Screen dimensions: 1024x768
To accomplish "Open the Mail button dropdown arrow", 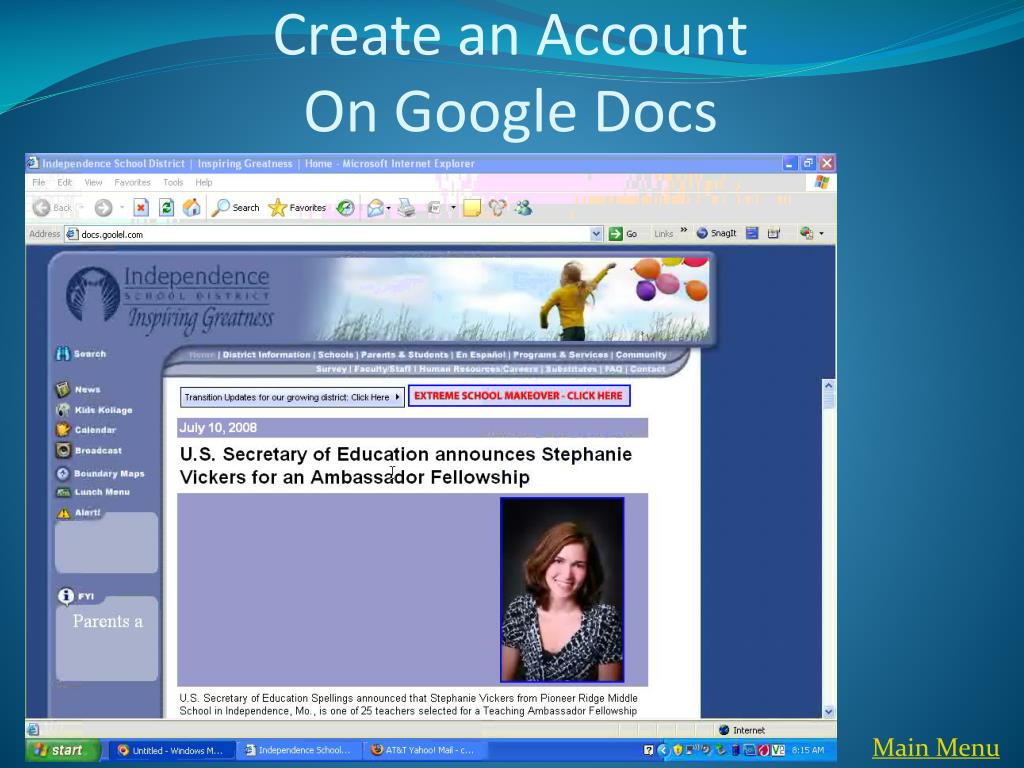I will tap(389, 208).
